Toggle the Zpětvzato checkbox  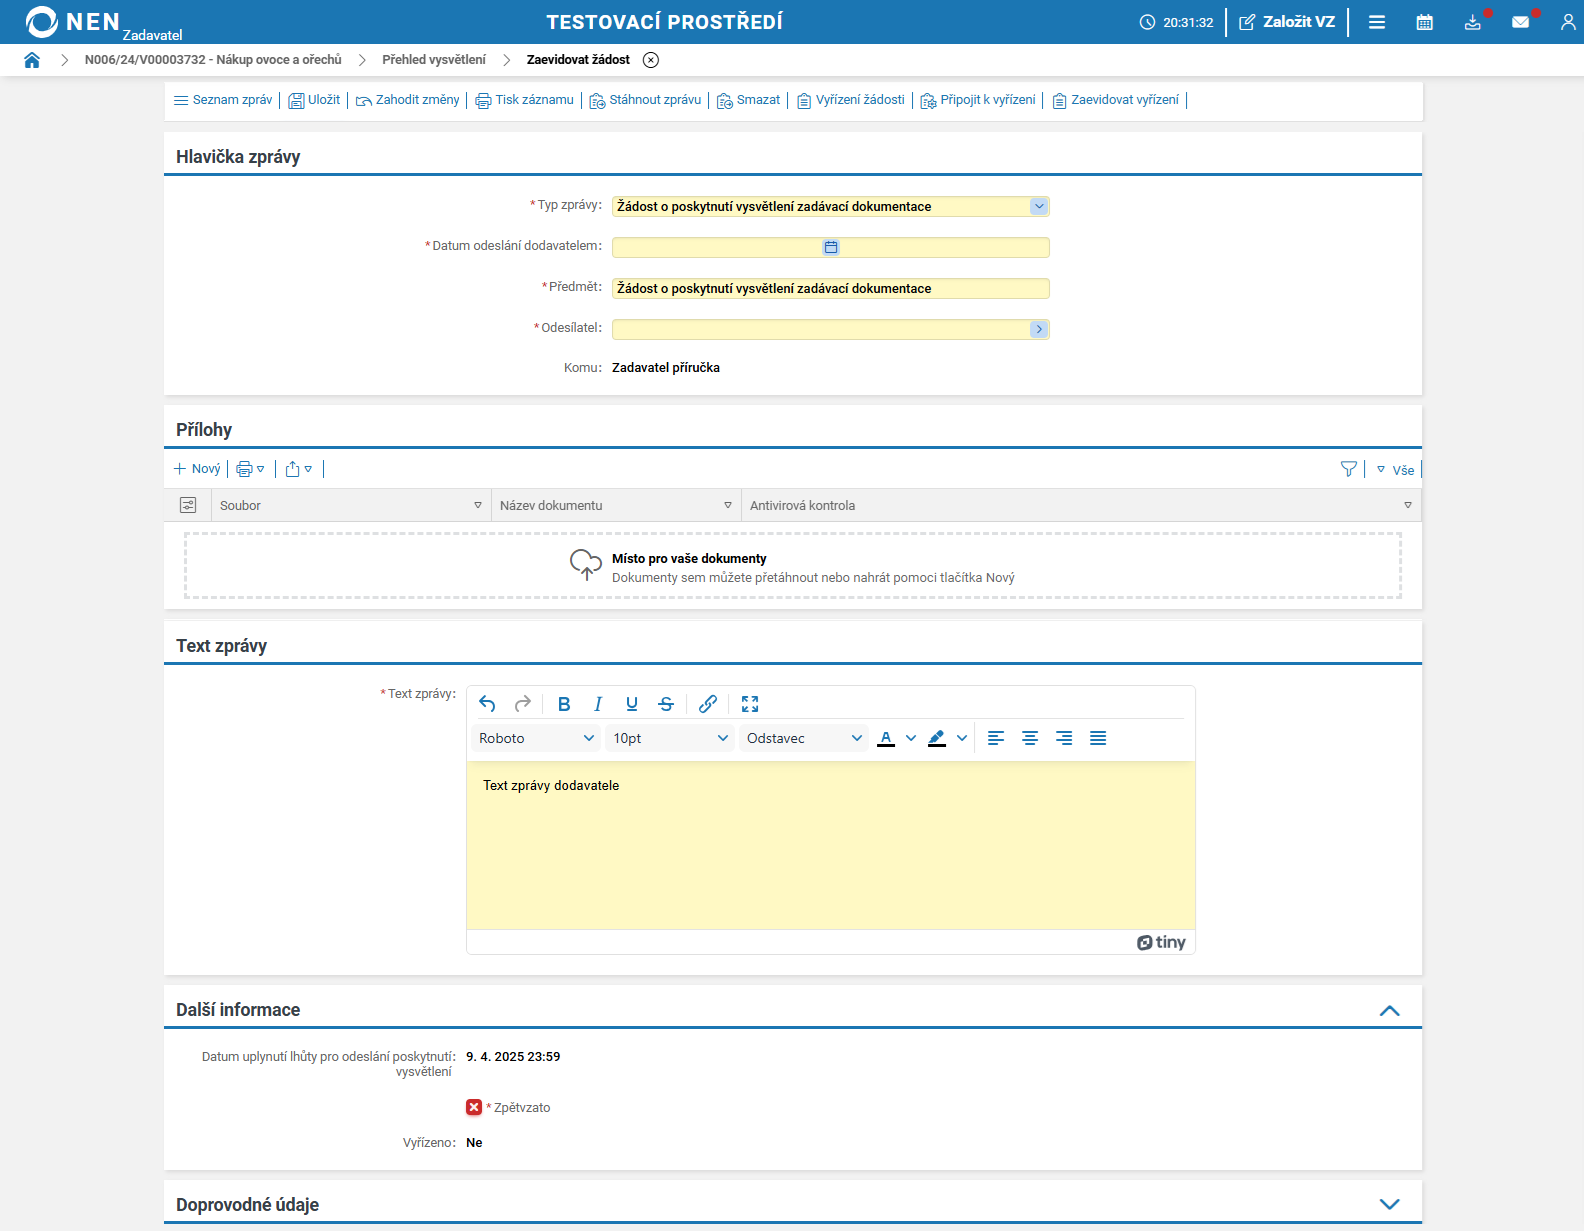[474, 1107]
